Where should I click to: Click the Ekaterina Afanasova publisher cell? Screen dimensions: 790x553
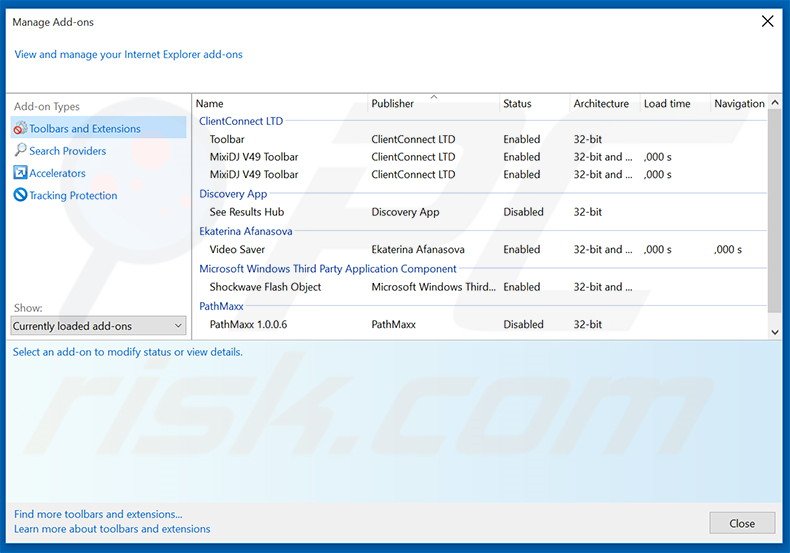click(x=418, y=249)
